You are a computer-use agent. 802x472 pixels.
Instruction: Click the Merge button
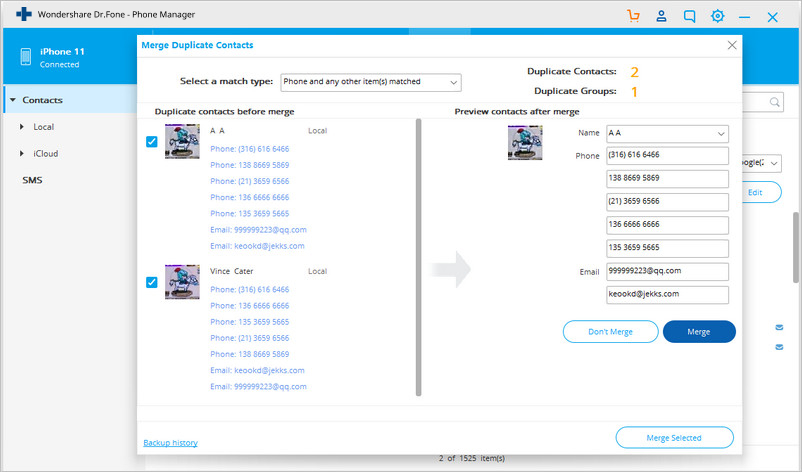[699, 332]
